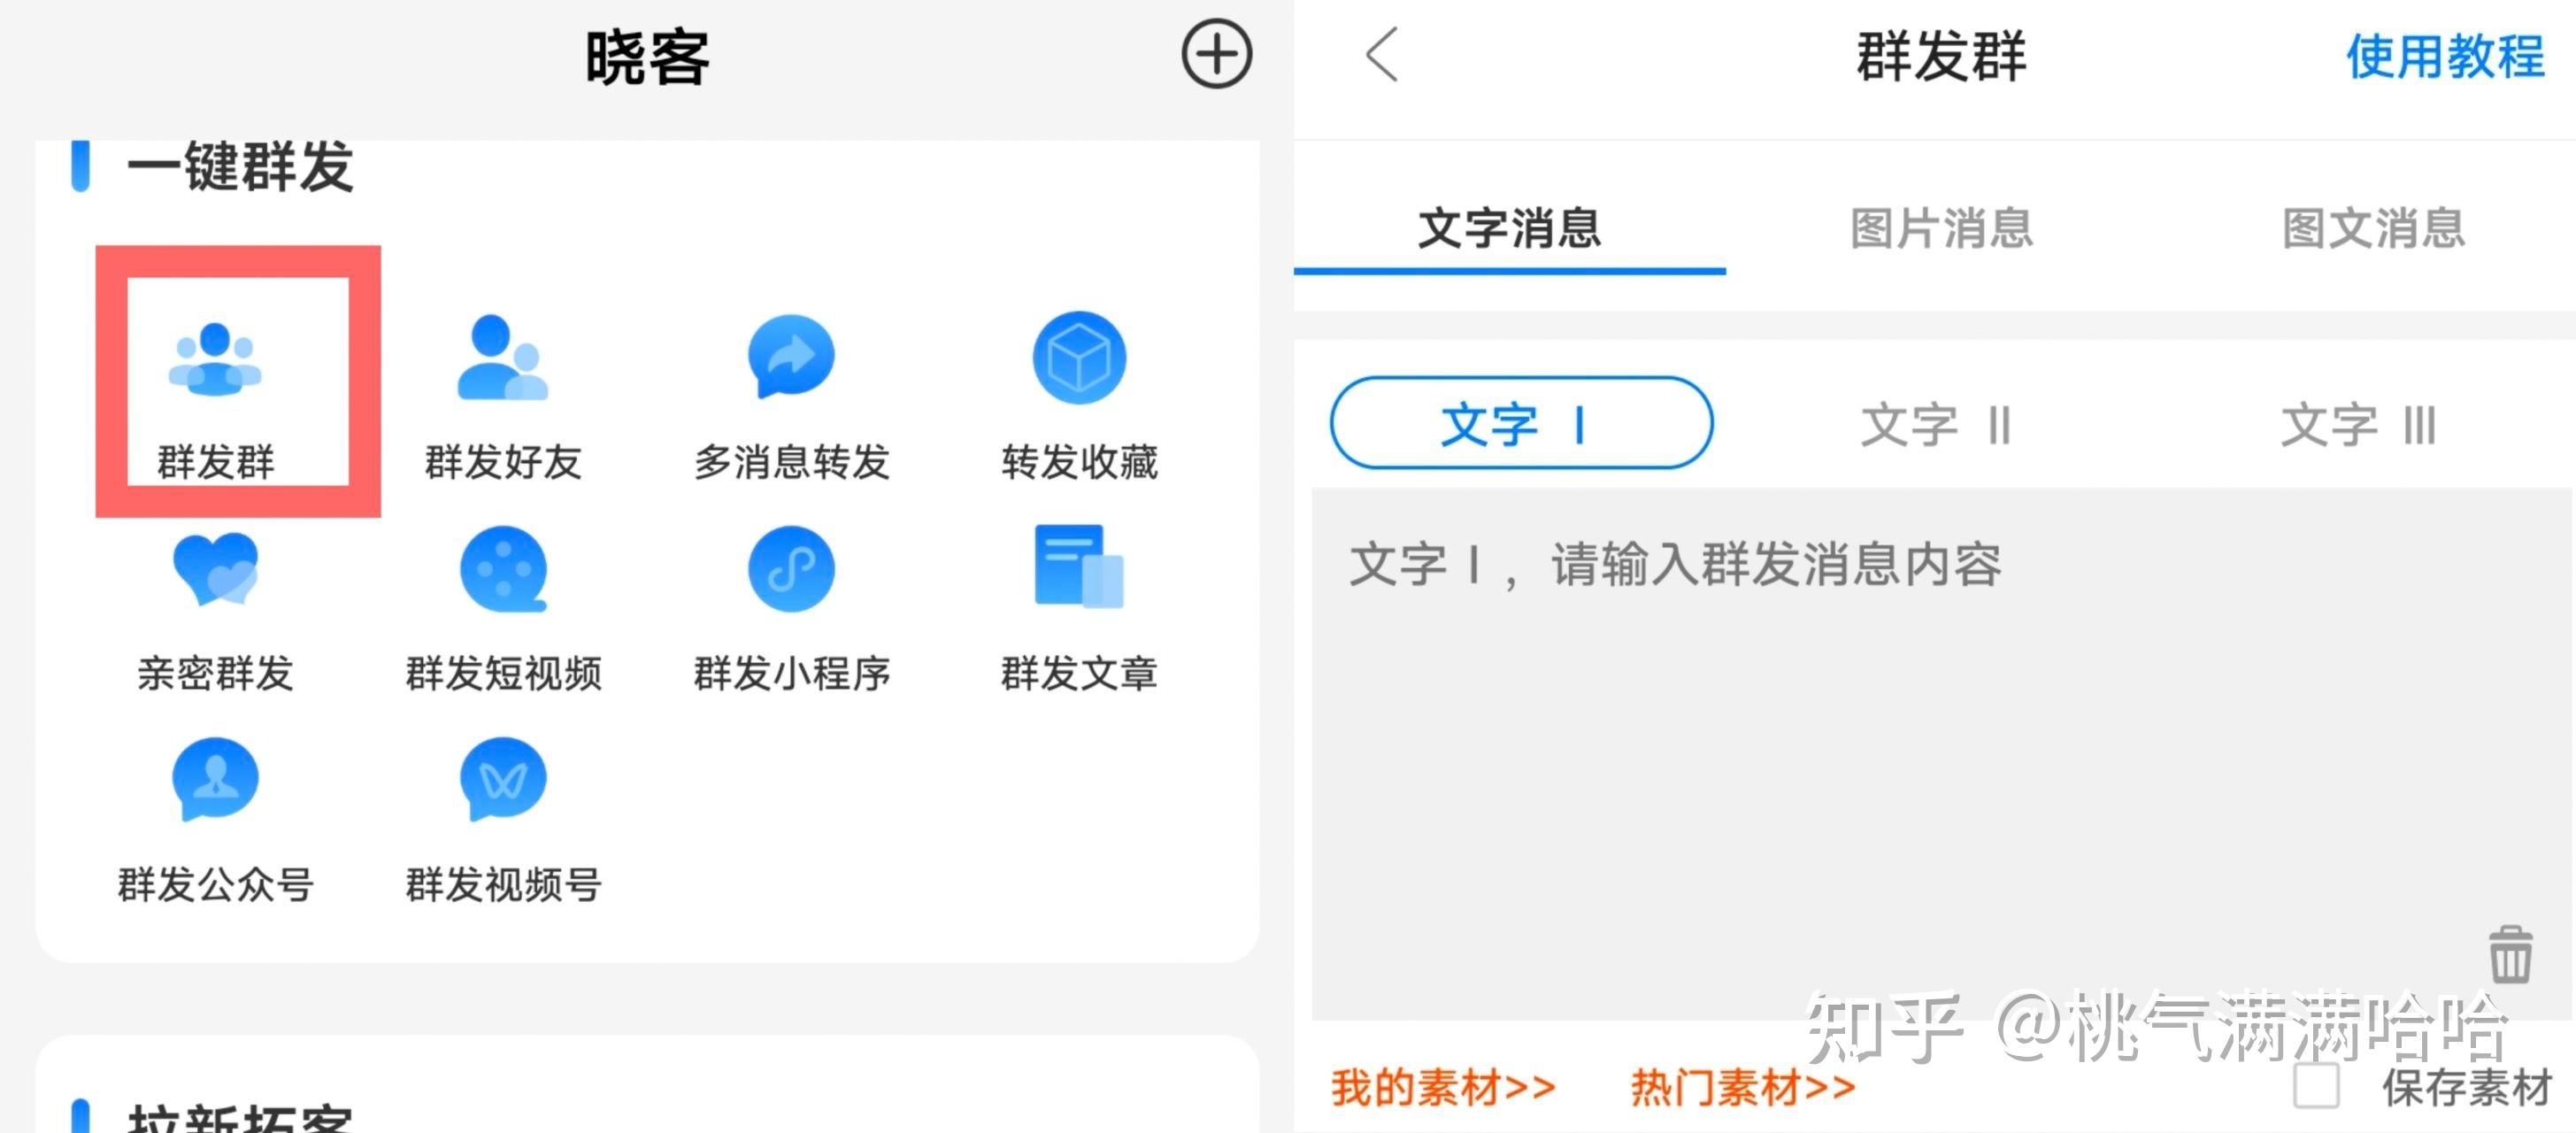Select the 文字 III sub-tab
This screenshot has height=1133, width=2576.
(2357, 425)
